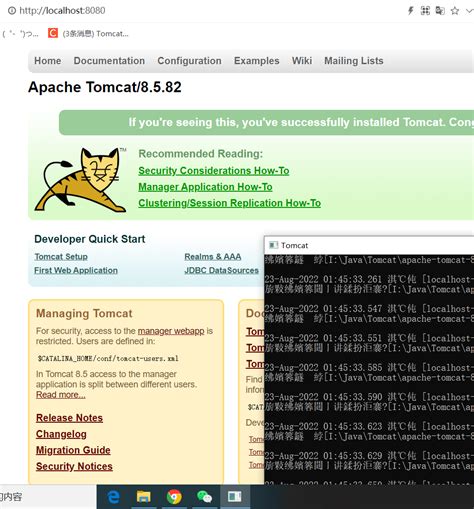Click the Developer Quick Start heading

[90, 239]
